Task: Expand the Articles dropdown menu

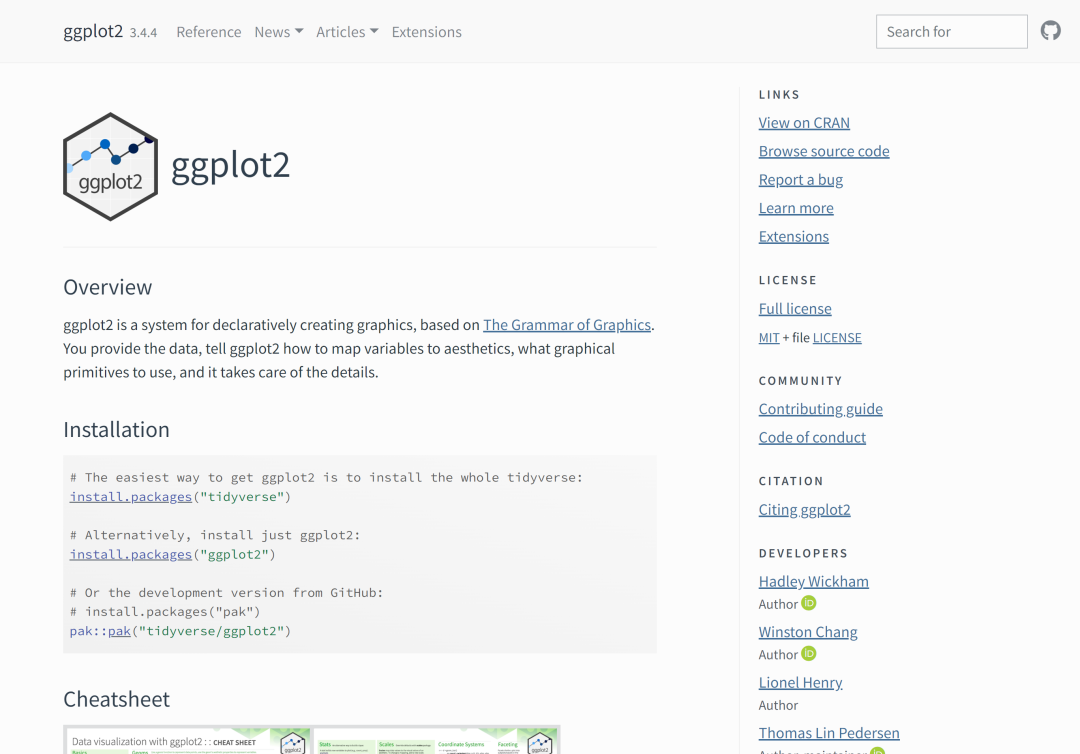Action: point(347,32)
